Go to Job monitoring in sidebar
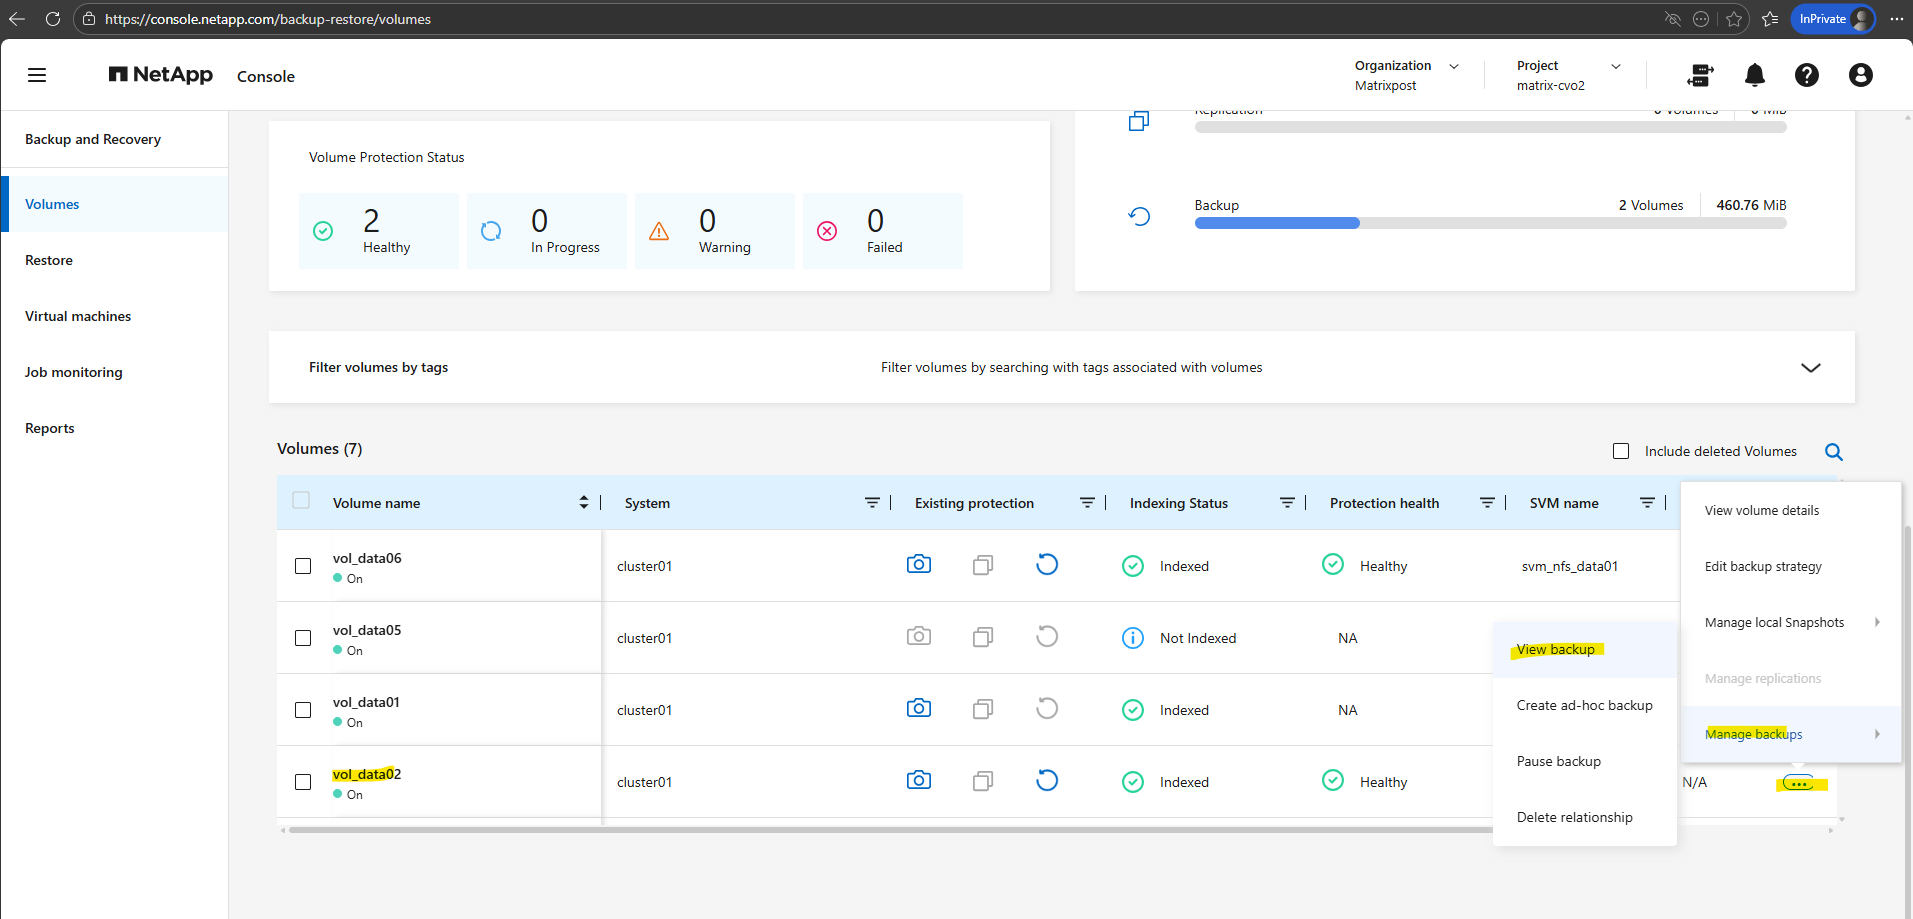This screenshot has height=919, width=1913. point(74,372)
